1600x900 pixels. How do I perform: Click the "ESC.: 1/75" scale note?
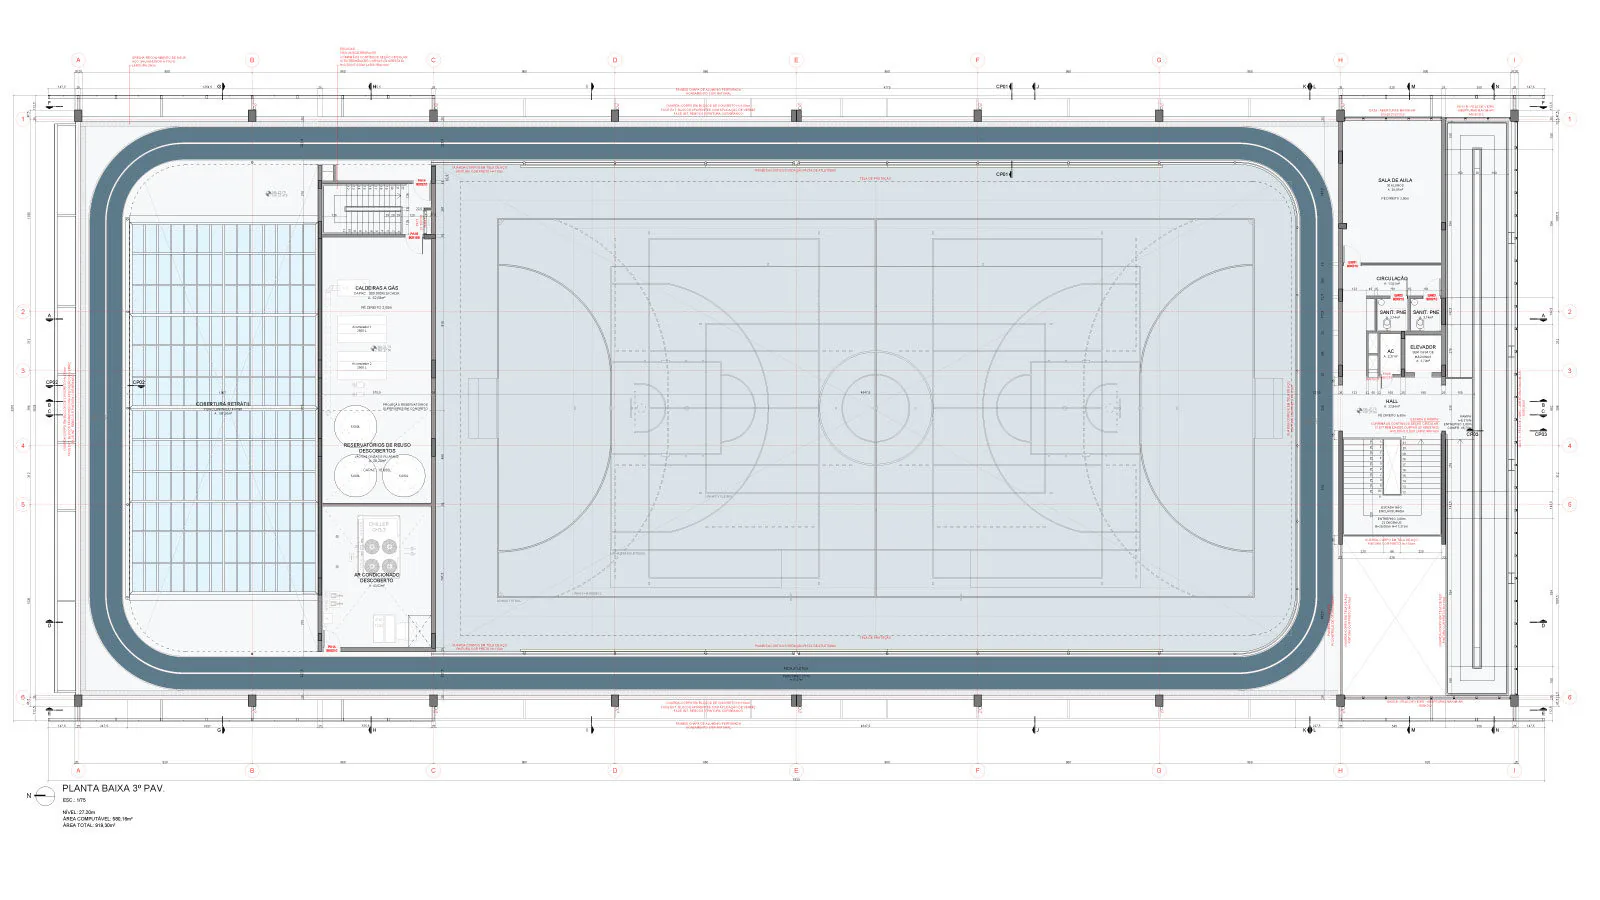tap(75, 801)
